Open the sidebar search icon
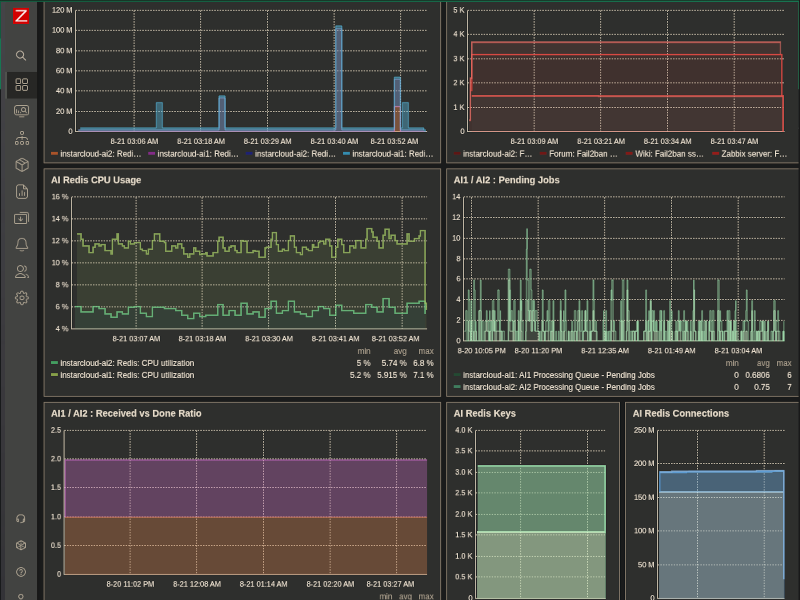The height and width of the screenshot is (600, 800). click(21, 56)
